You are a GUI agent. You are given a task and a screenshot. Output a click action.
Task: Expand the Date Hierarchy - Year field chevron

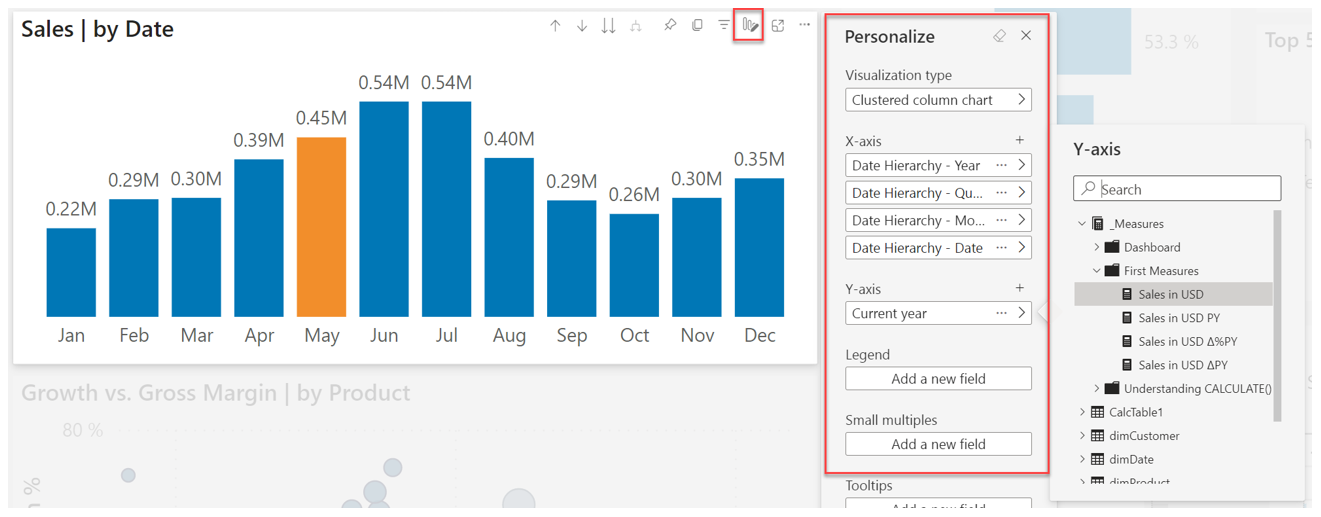point(1021,165)
